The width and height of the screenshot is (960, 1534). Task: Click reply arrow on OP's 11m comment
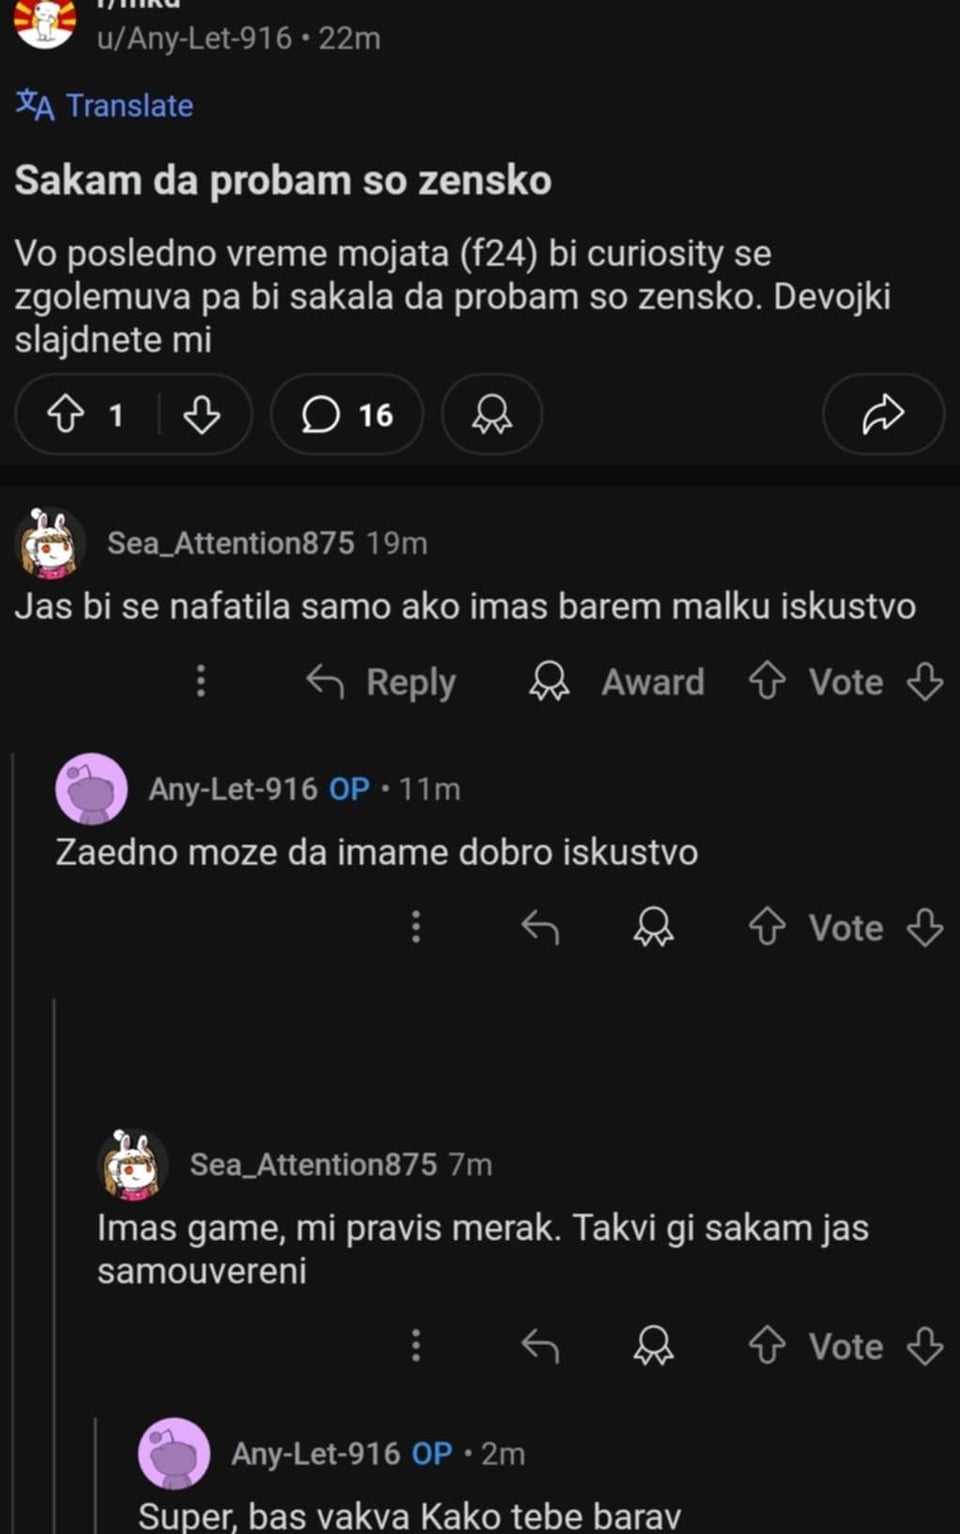[x=540, y=928]
